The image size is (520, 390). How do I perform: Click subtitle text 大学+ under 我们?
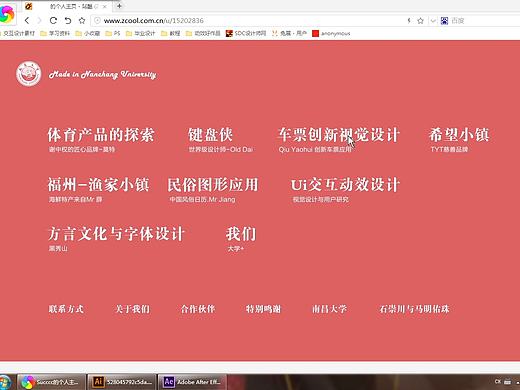[x=236, y=249]
